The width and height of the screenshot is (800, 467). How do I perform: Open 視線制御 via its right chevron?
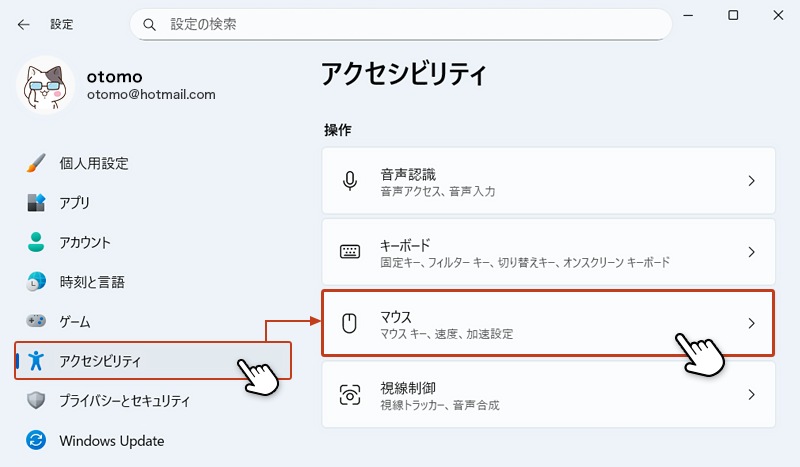pos(752,395)
